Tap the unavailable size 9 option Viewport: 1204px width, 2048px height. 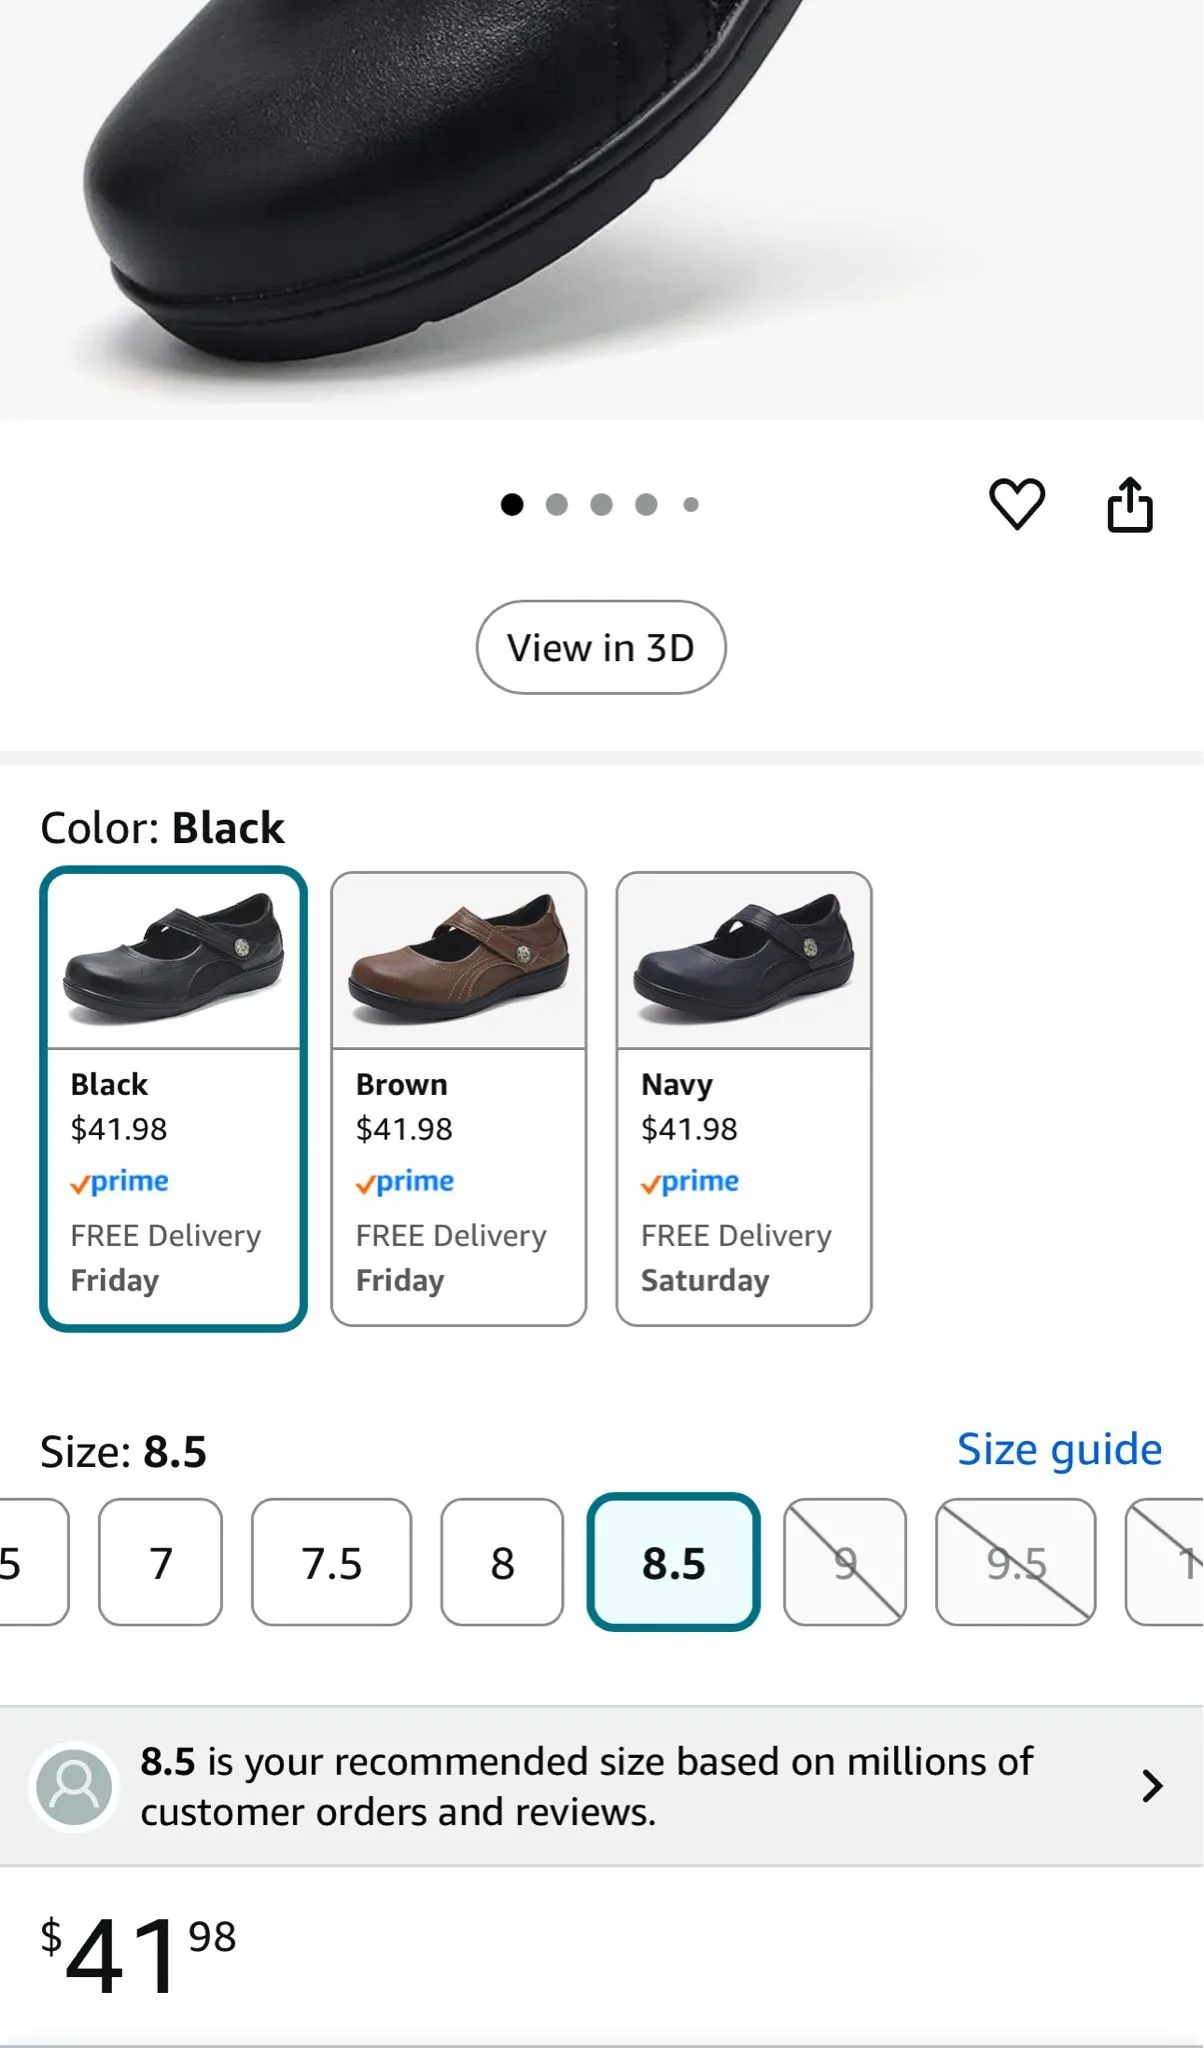845,1562
